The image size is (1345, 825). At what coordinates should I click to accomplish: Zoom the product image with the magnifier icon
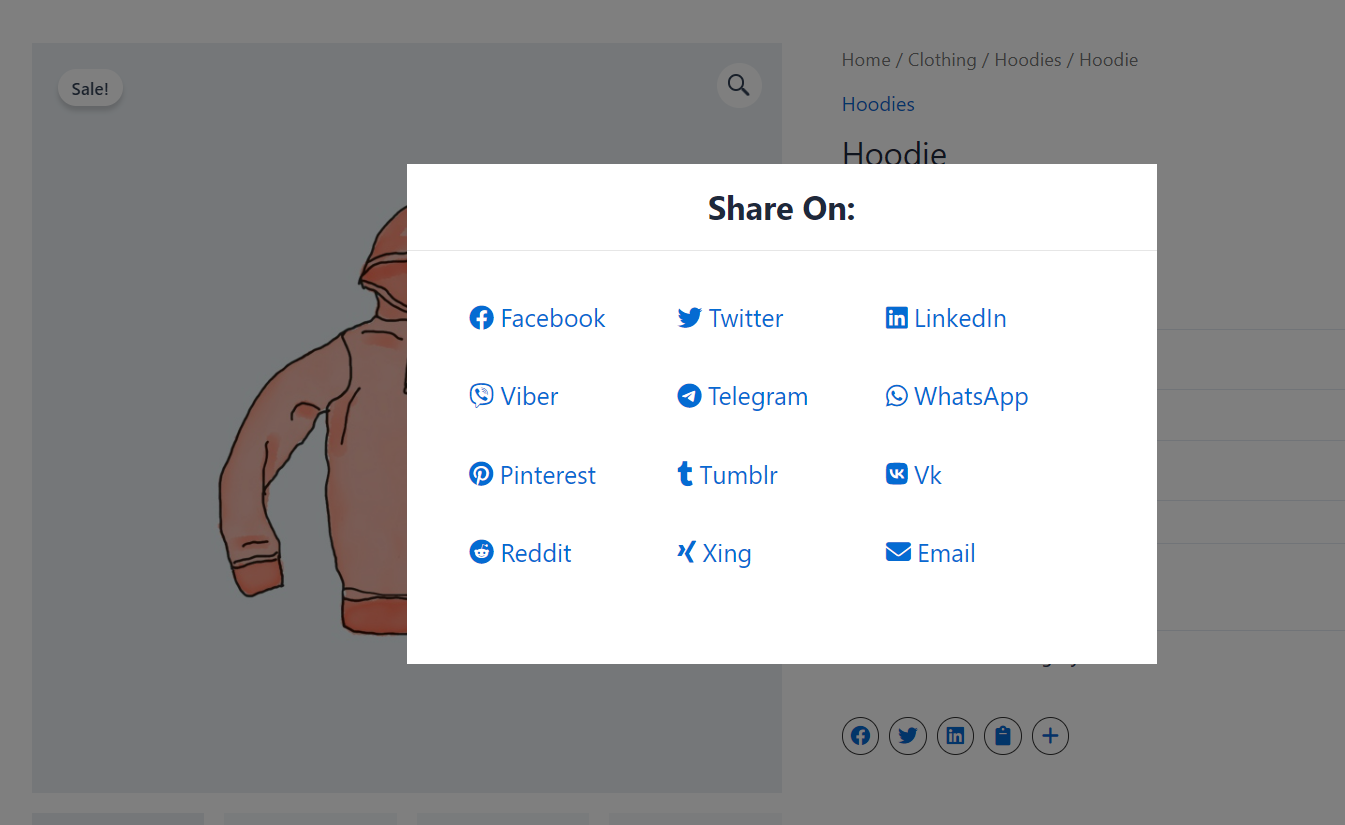click(739, 85)
